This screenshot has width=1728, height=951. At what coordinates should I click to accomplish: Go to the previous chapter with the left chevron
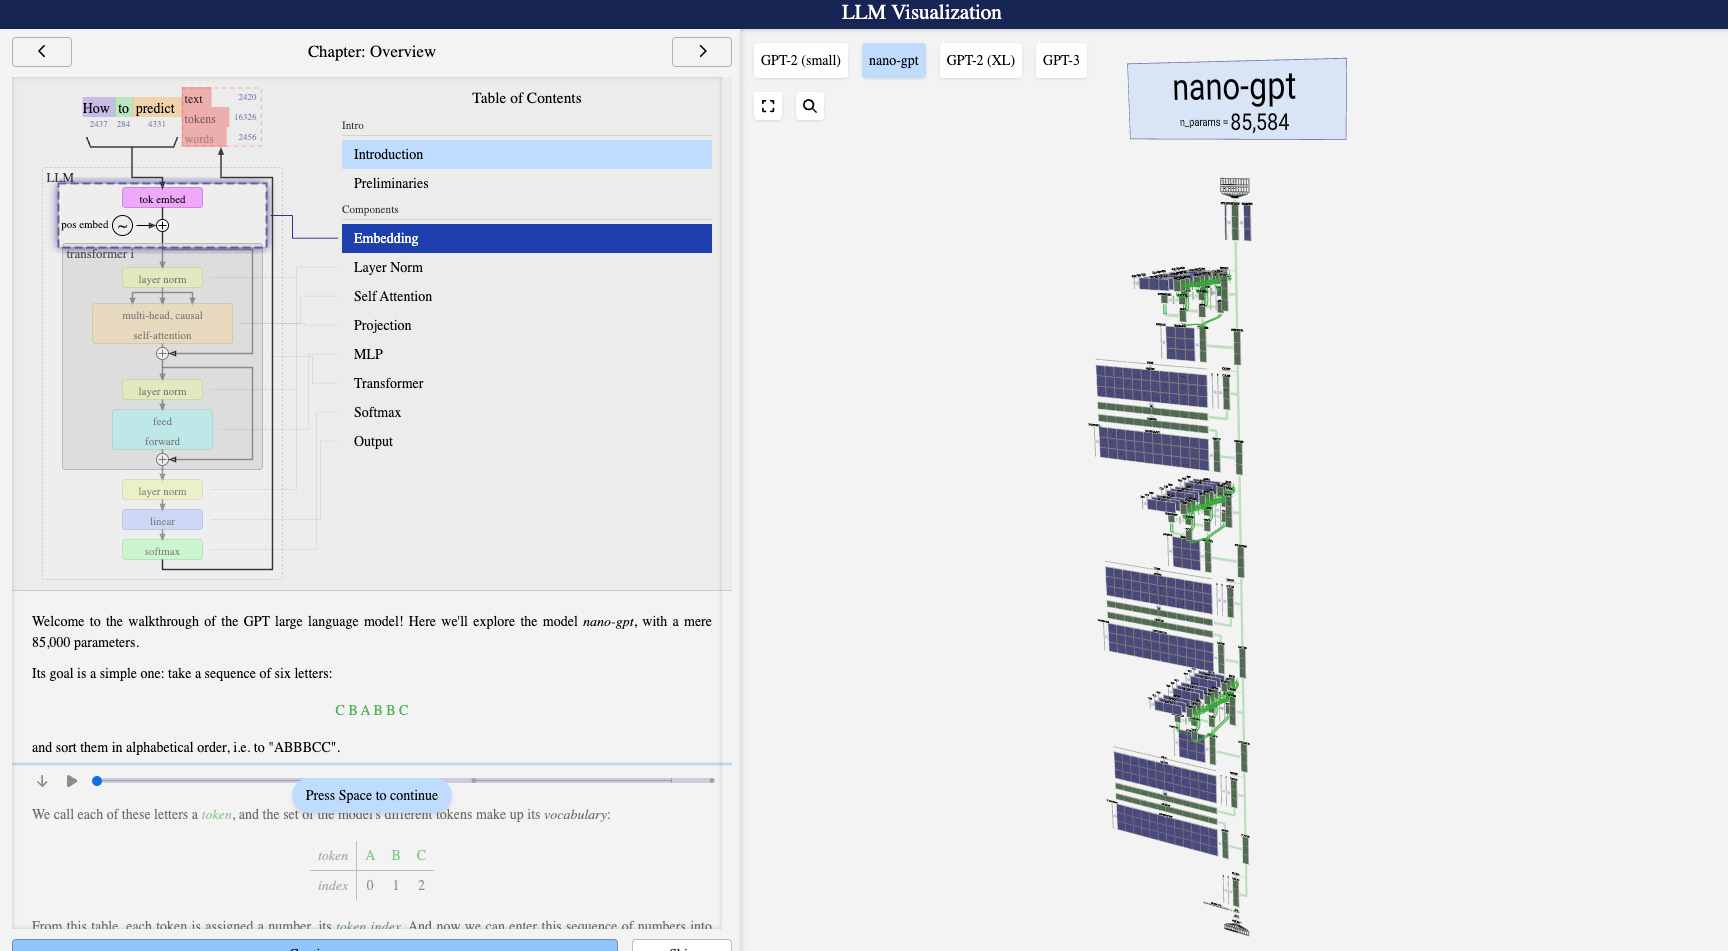point(42,52)
